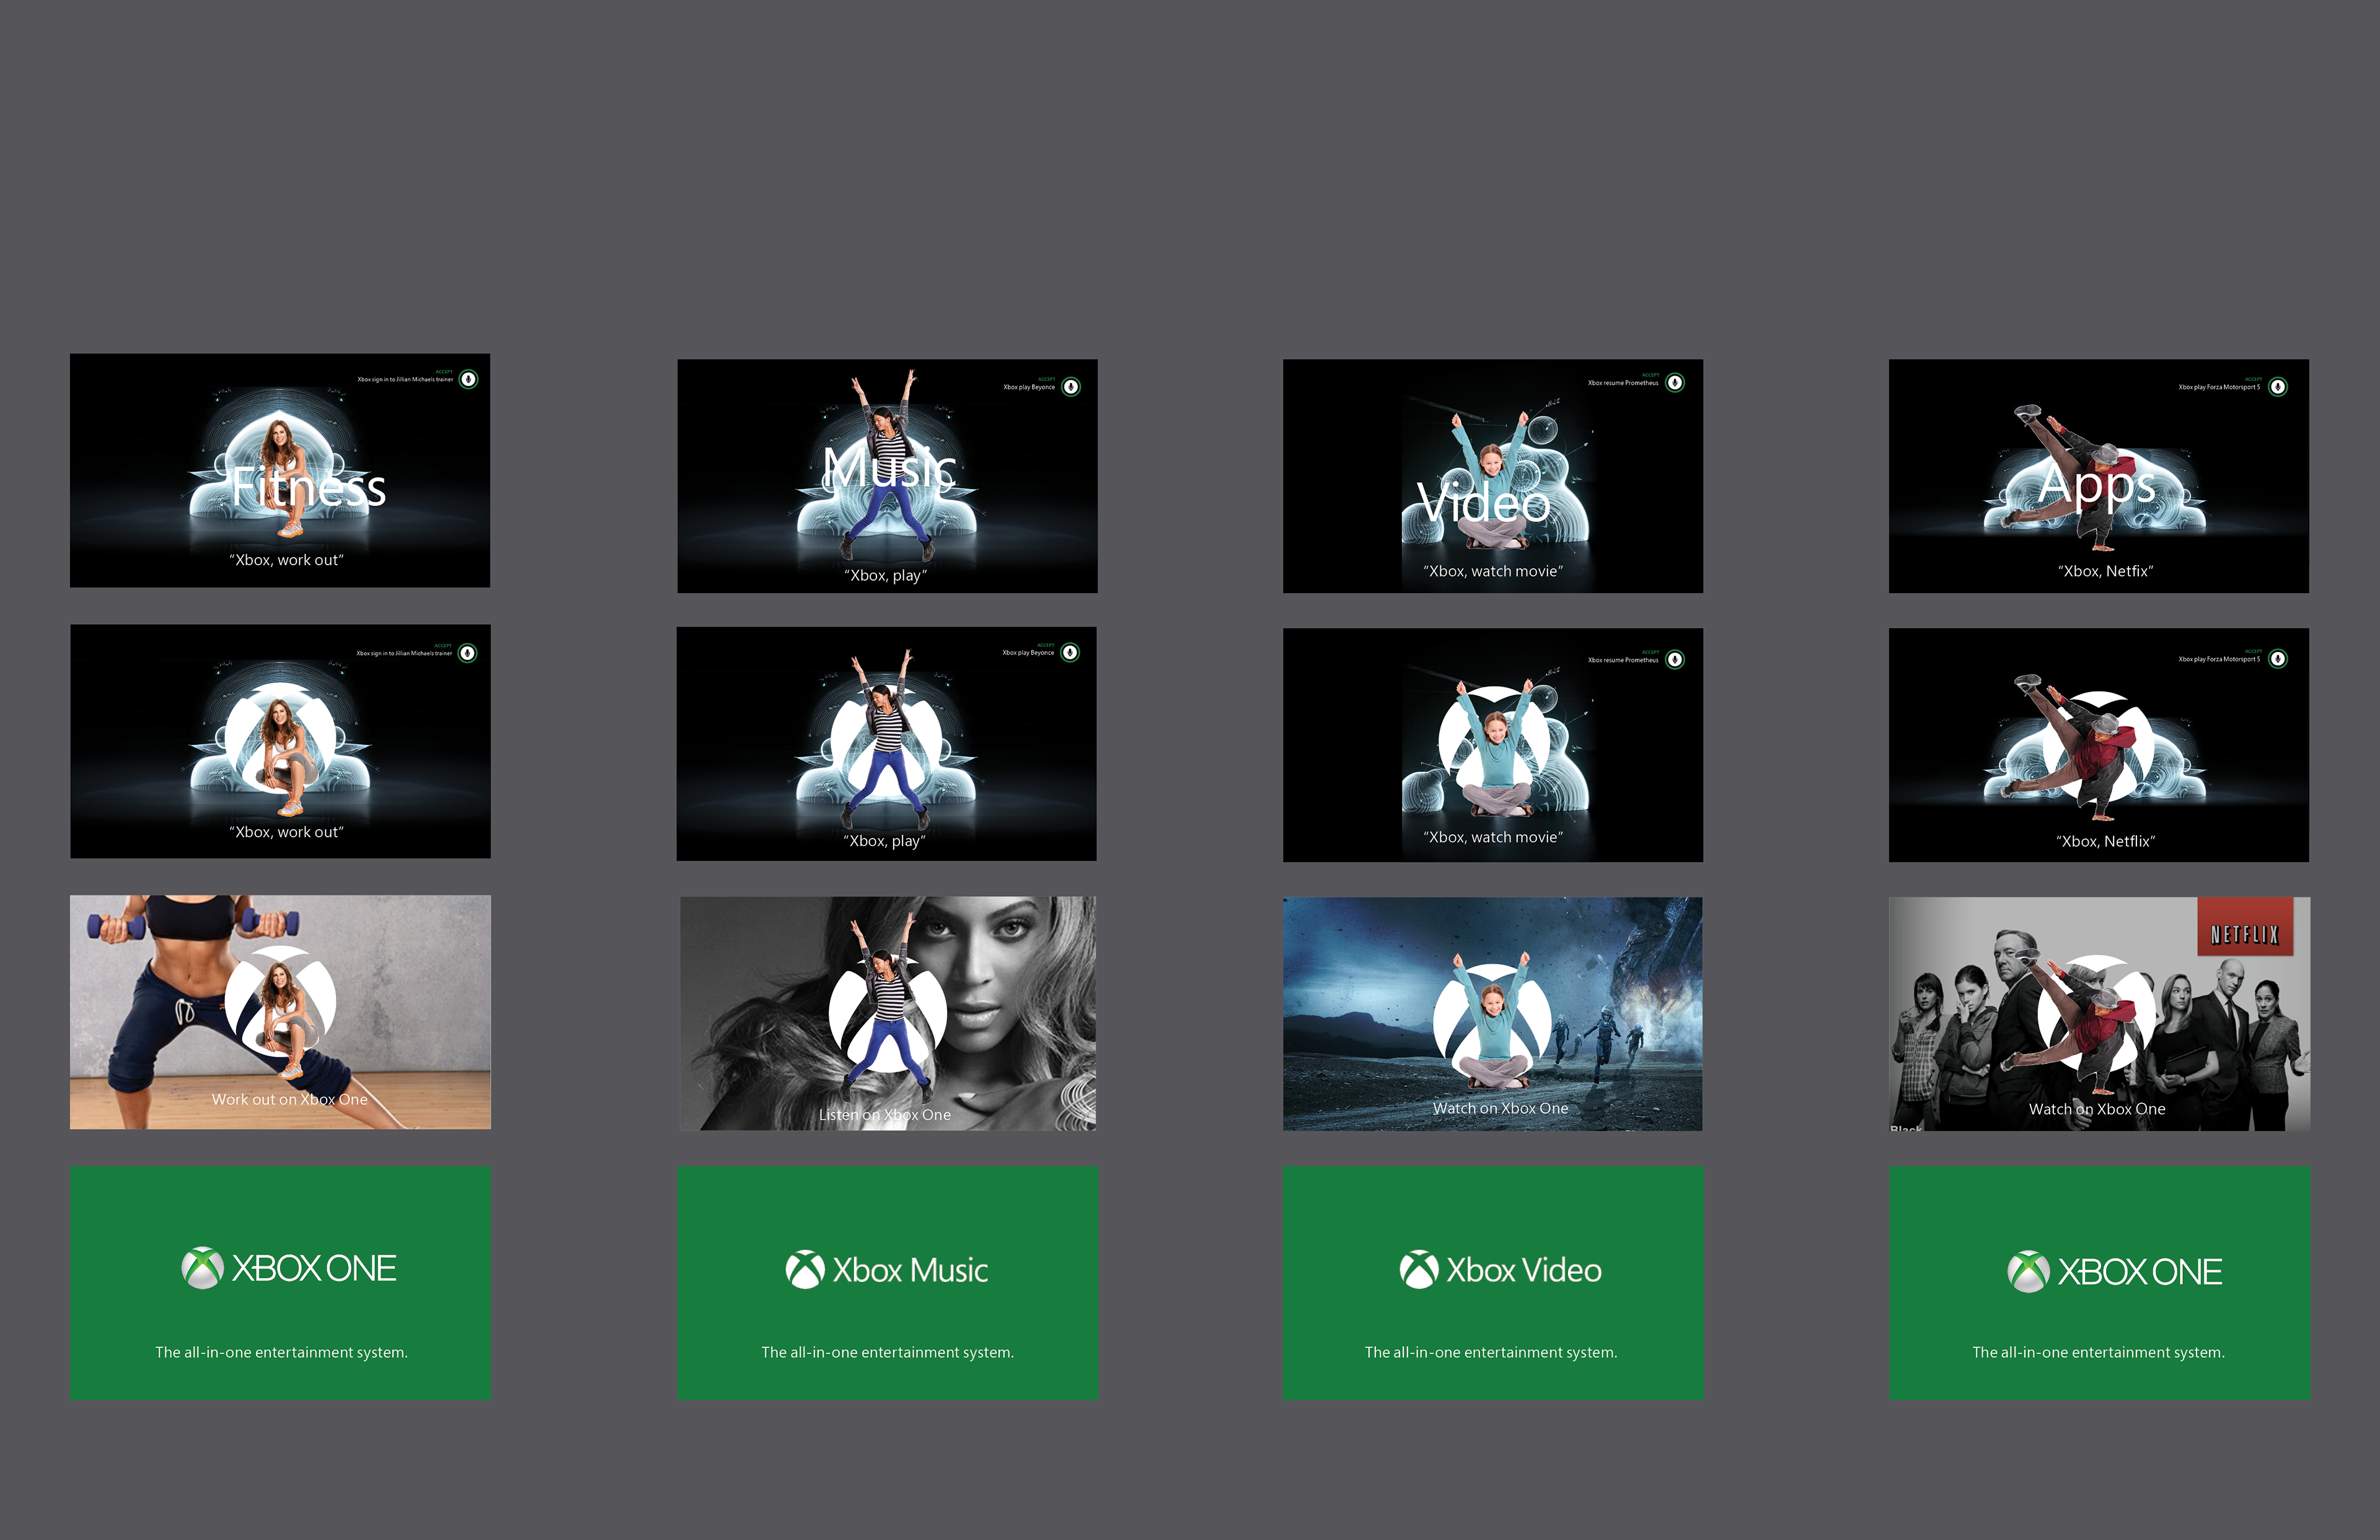Click microphone icon in Fitness title frame
This screenshot has height=1540, width=2380.
pyautogui.click(x=468, y=380)
